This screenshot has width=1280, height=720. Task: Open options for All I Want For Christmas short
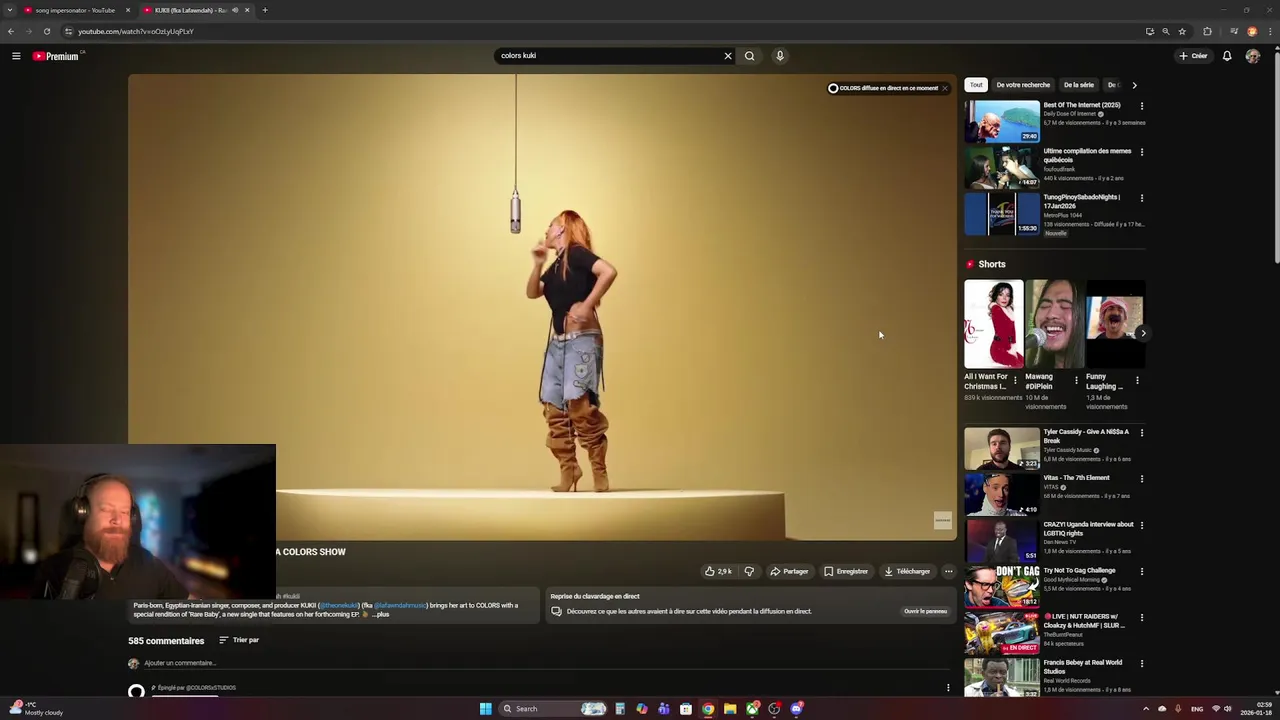1015,381
